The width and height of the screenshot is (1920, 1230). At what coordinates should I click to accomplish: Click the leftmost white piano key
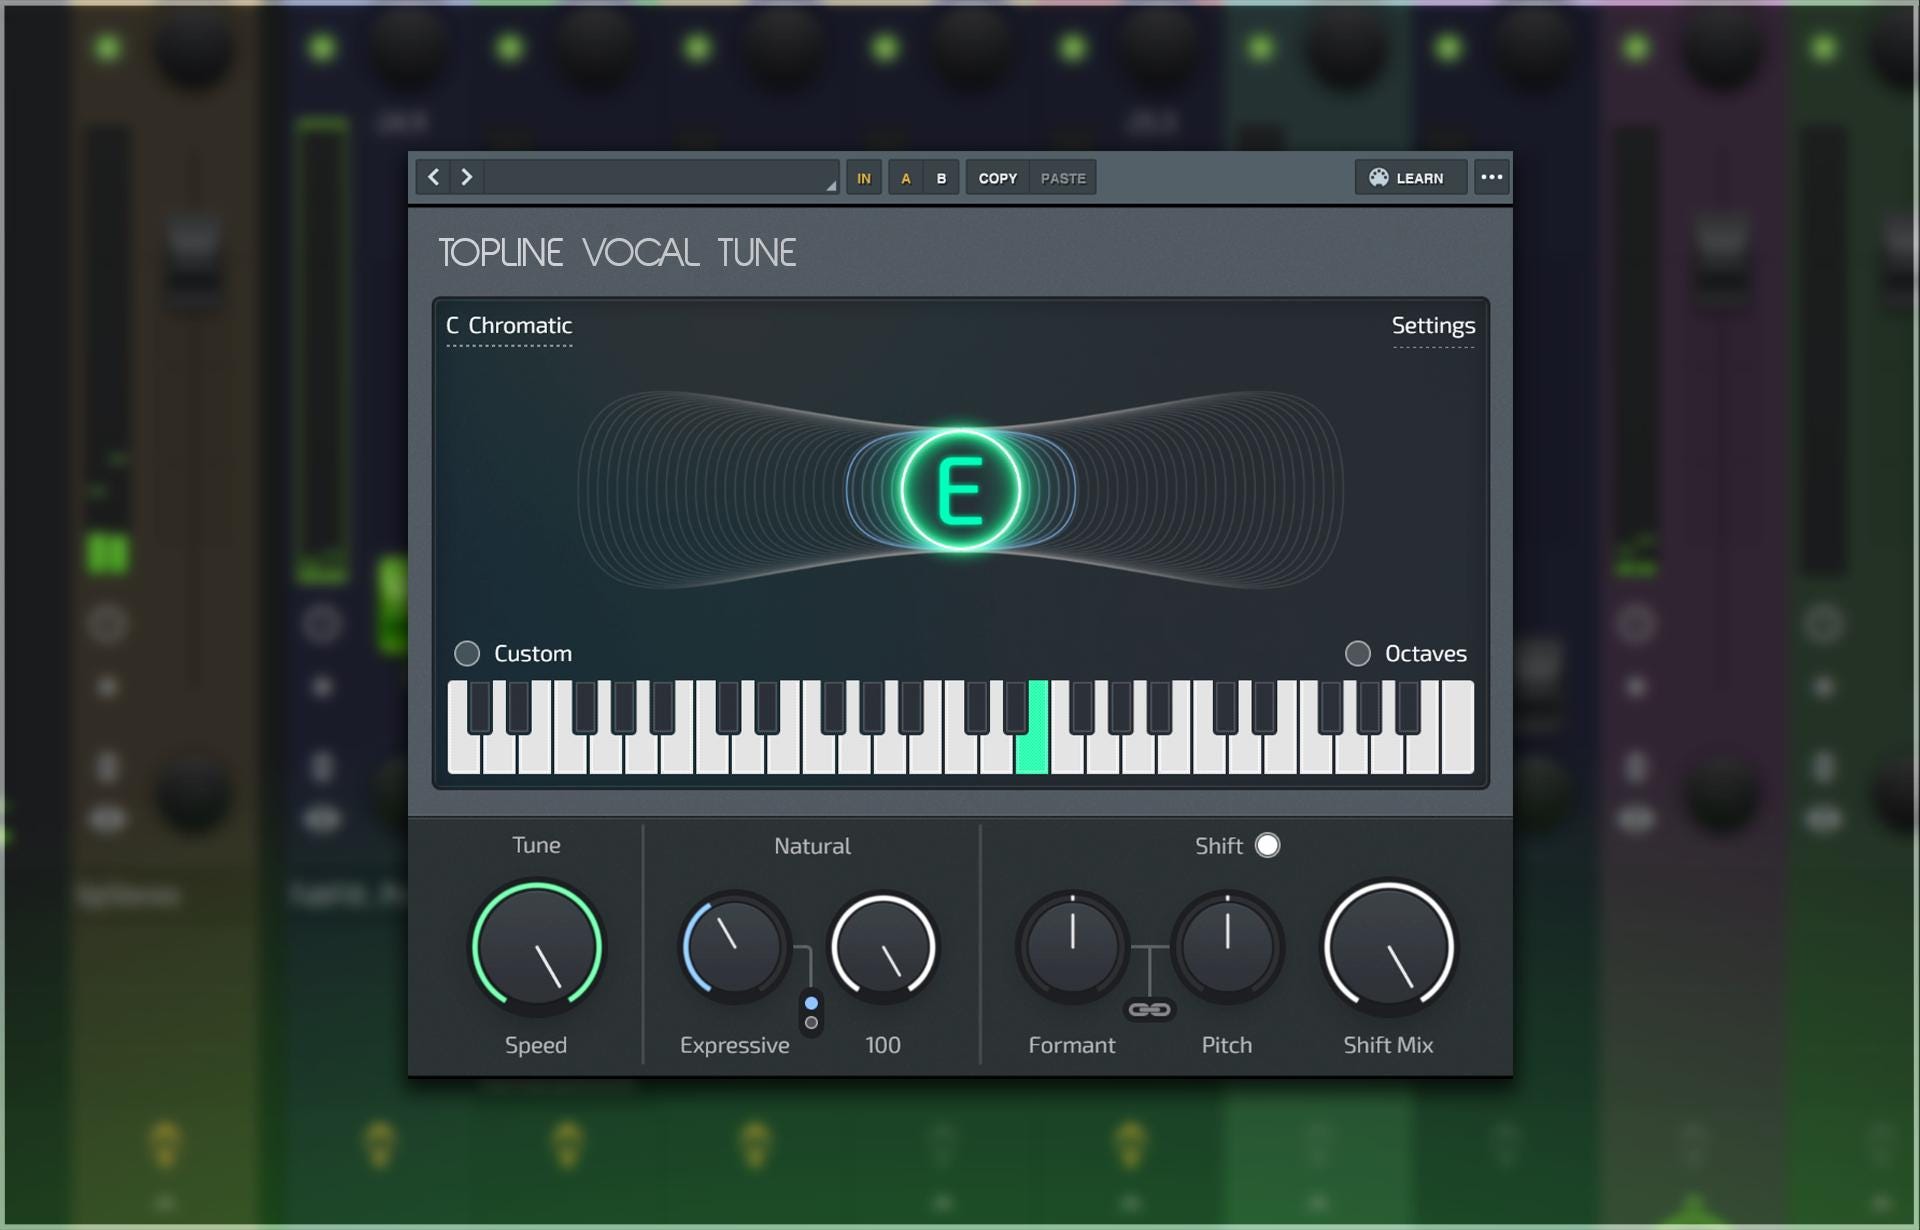[464, 752]
